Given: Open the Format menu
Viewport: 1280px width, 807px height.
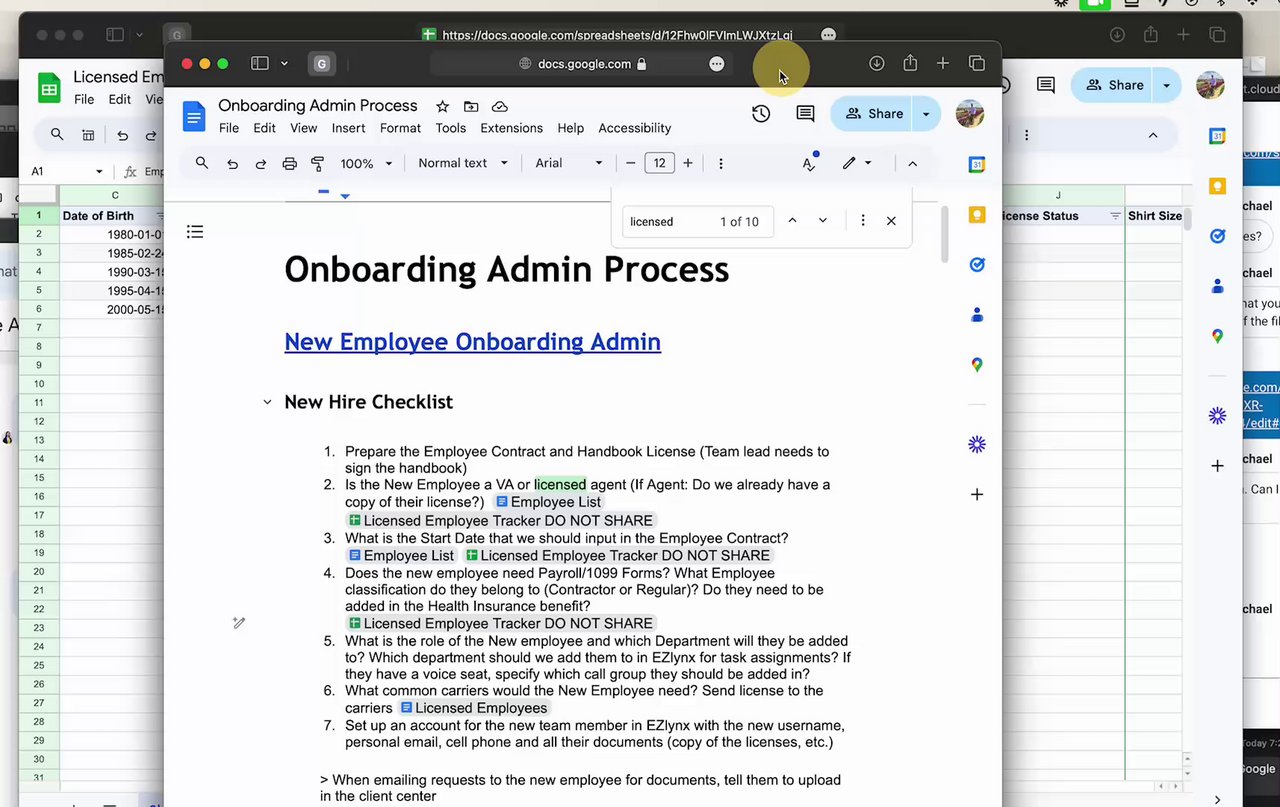Looking at the screenshot, I should coord(400,128).
